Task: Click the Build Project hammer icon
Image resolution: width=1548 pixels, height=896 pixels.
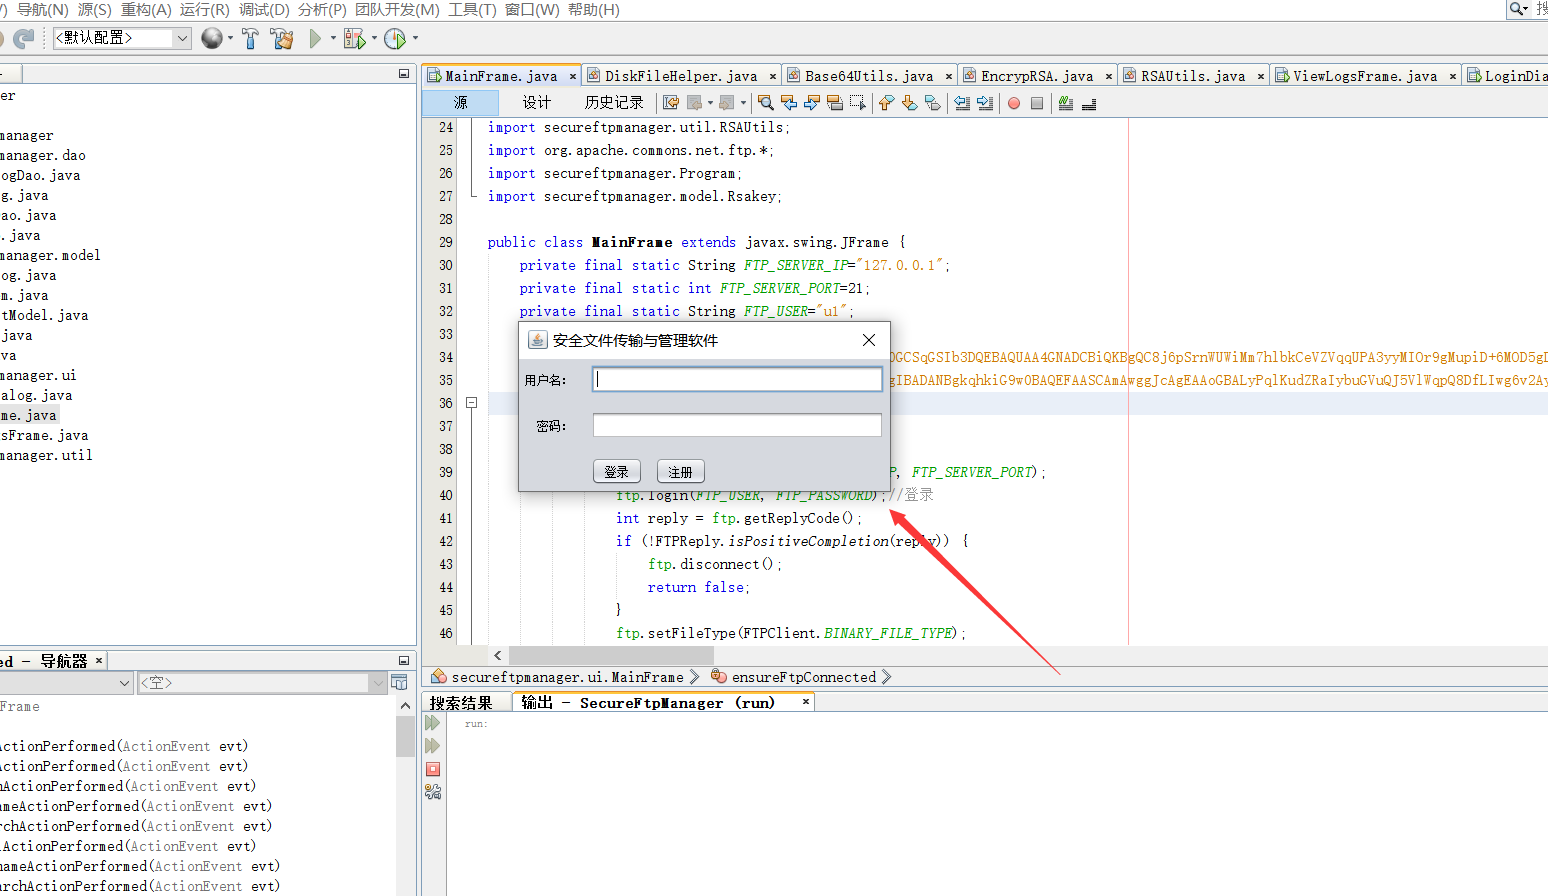Action: [250, 38]
